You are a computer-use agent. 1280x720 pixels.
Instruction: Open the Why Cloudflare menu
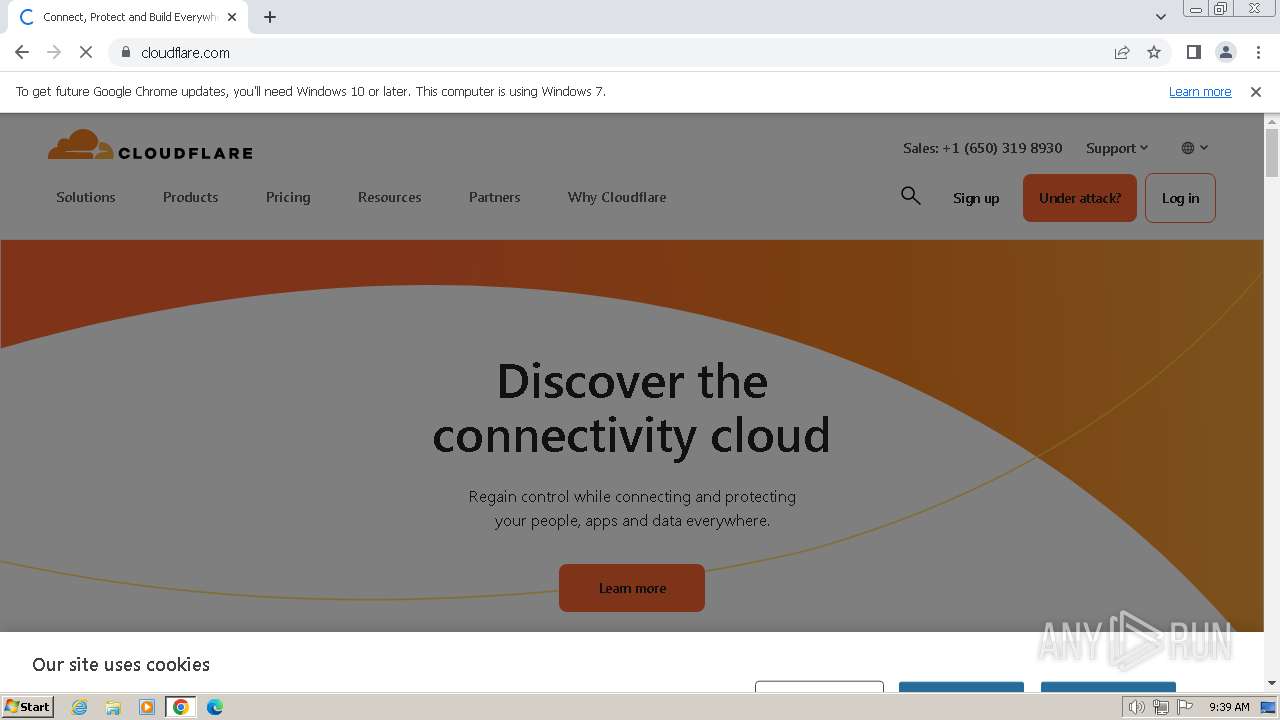(617, 197)
